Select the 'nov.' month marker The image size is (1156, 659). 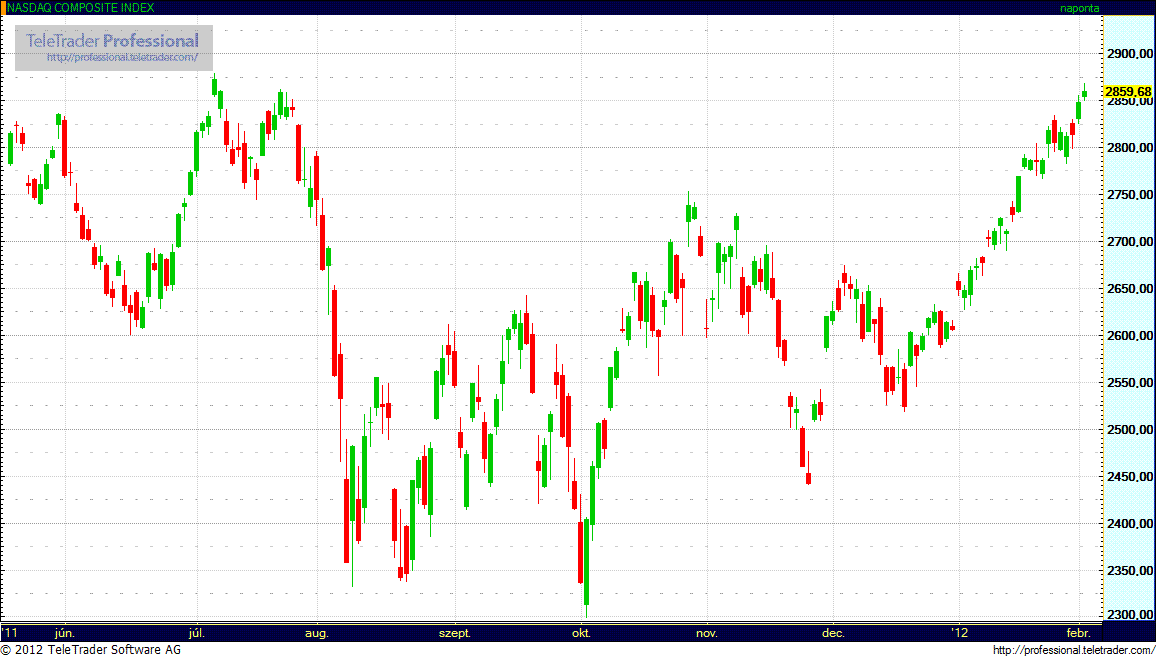coord(707,633)
